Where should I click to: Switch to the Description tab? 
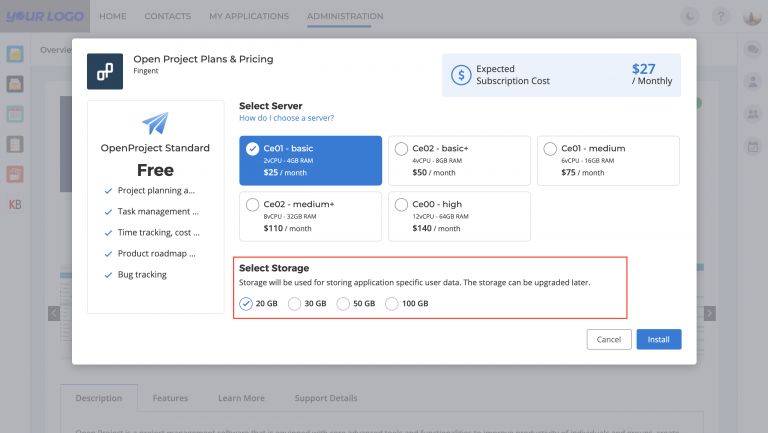[x=99, y=398]
